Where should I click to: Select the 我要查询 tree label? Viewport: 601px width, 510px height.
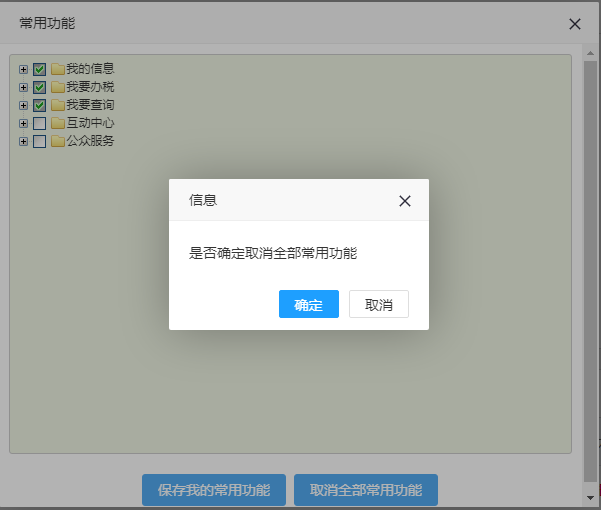(x=90, y=105)
